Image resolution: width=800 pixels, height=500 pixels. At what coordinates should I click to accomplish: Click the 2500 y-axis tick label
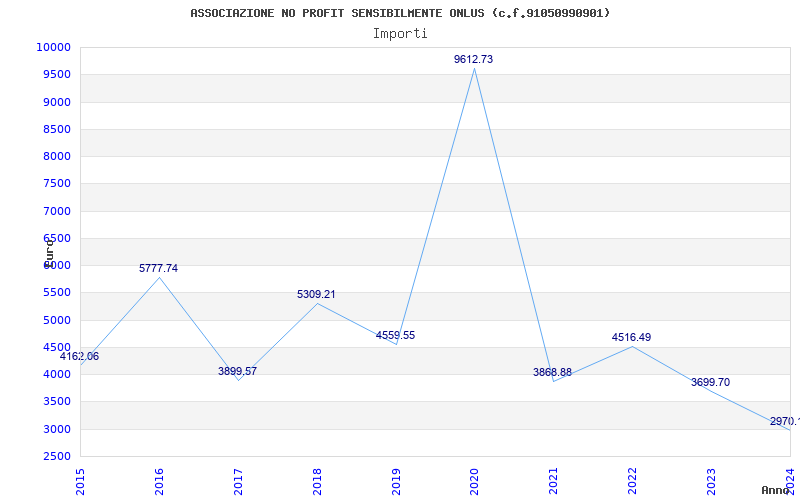pyautogui.click(x=56, y=457)
